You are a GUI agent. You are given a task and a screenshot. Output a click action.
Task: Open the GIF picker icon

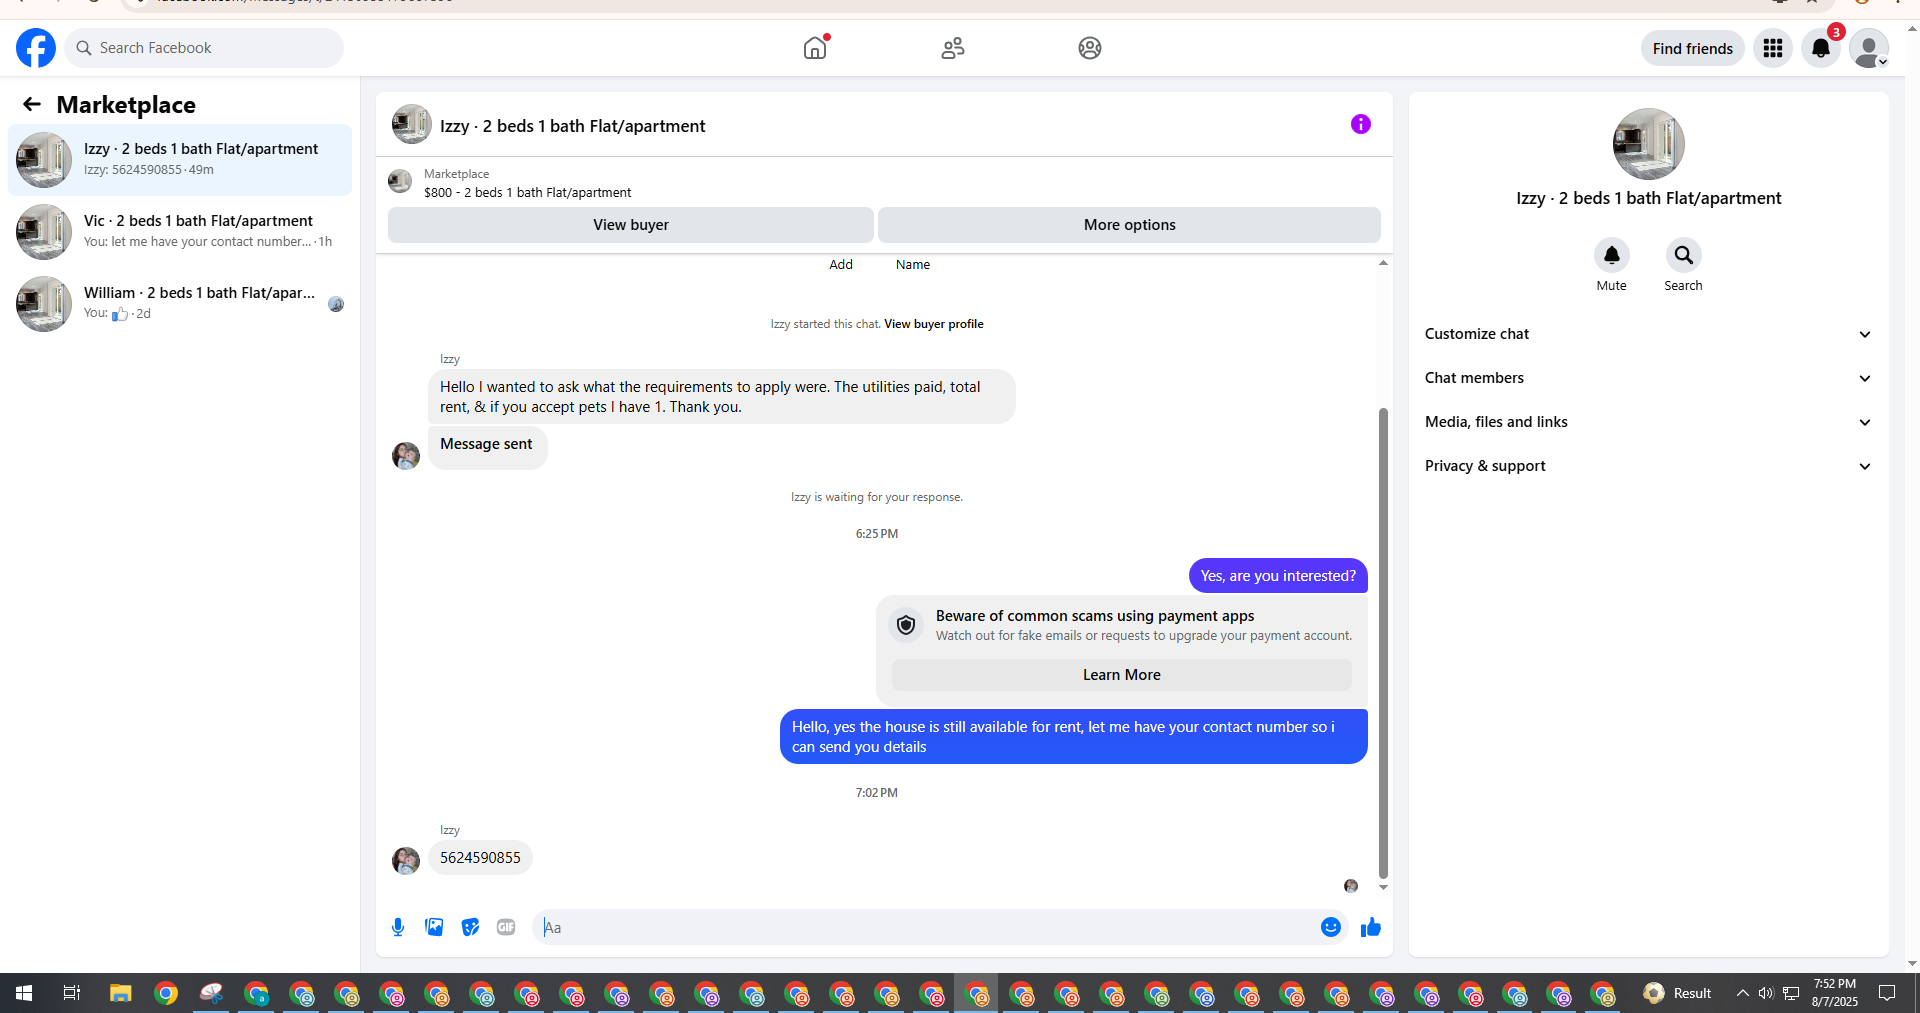[506, 927]
